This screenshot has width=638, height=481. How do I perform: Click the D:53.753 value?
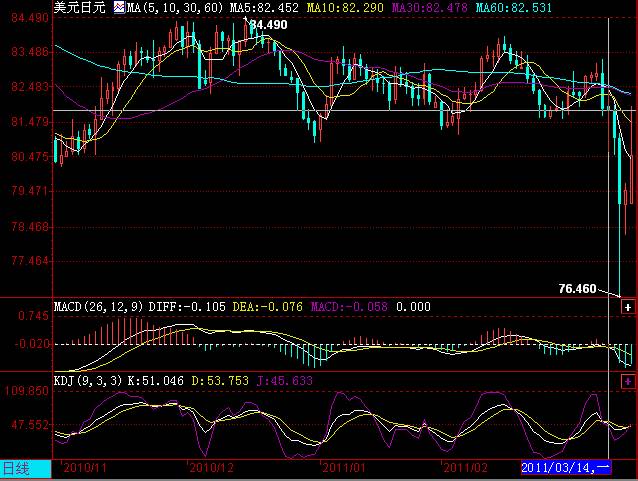220,381
